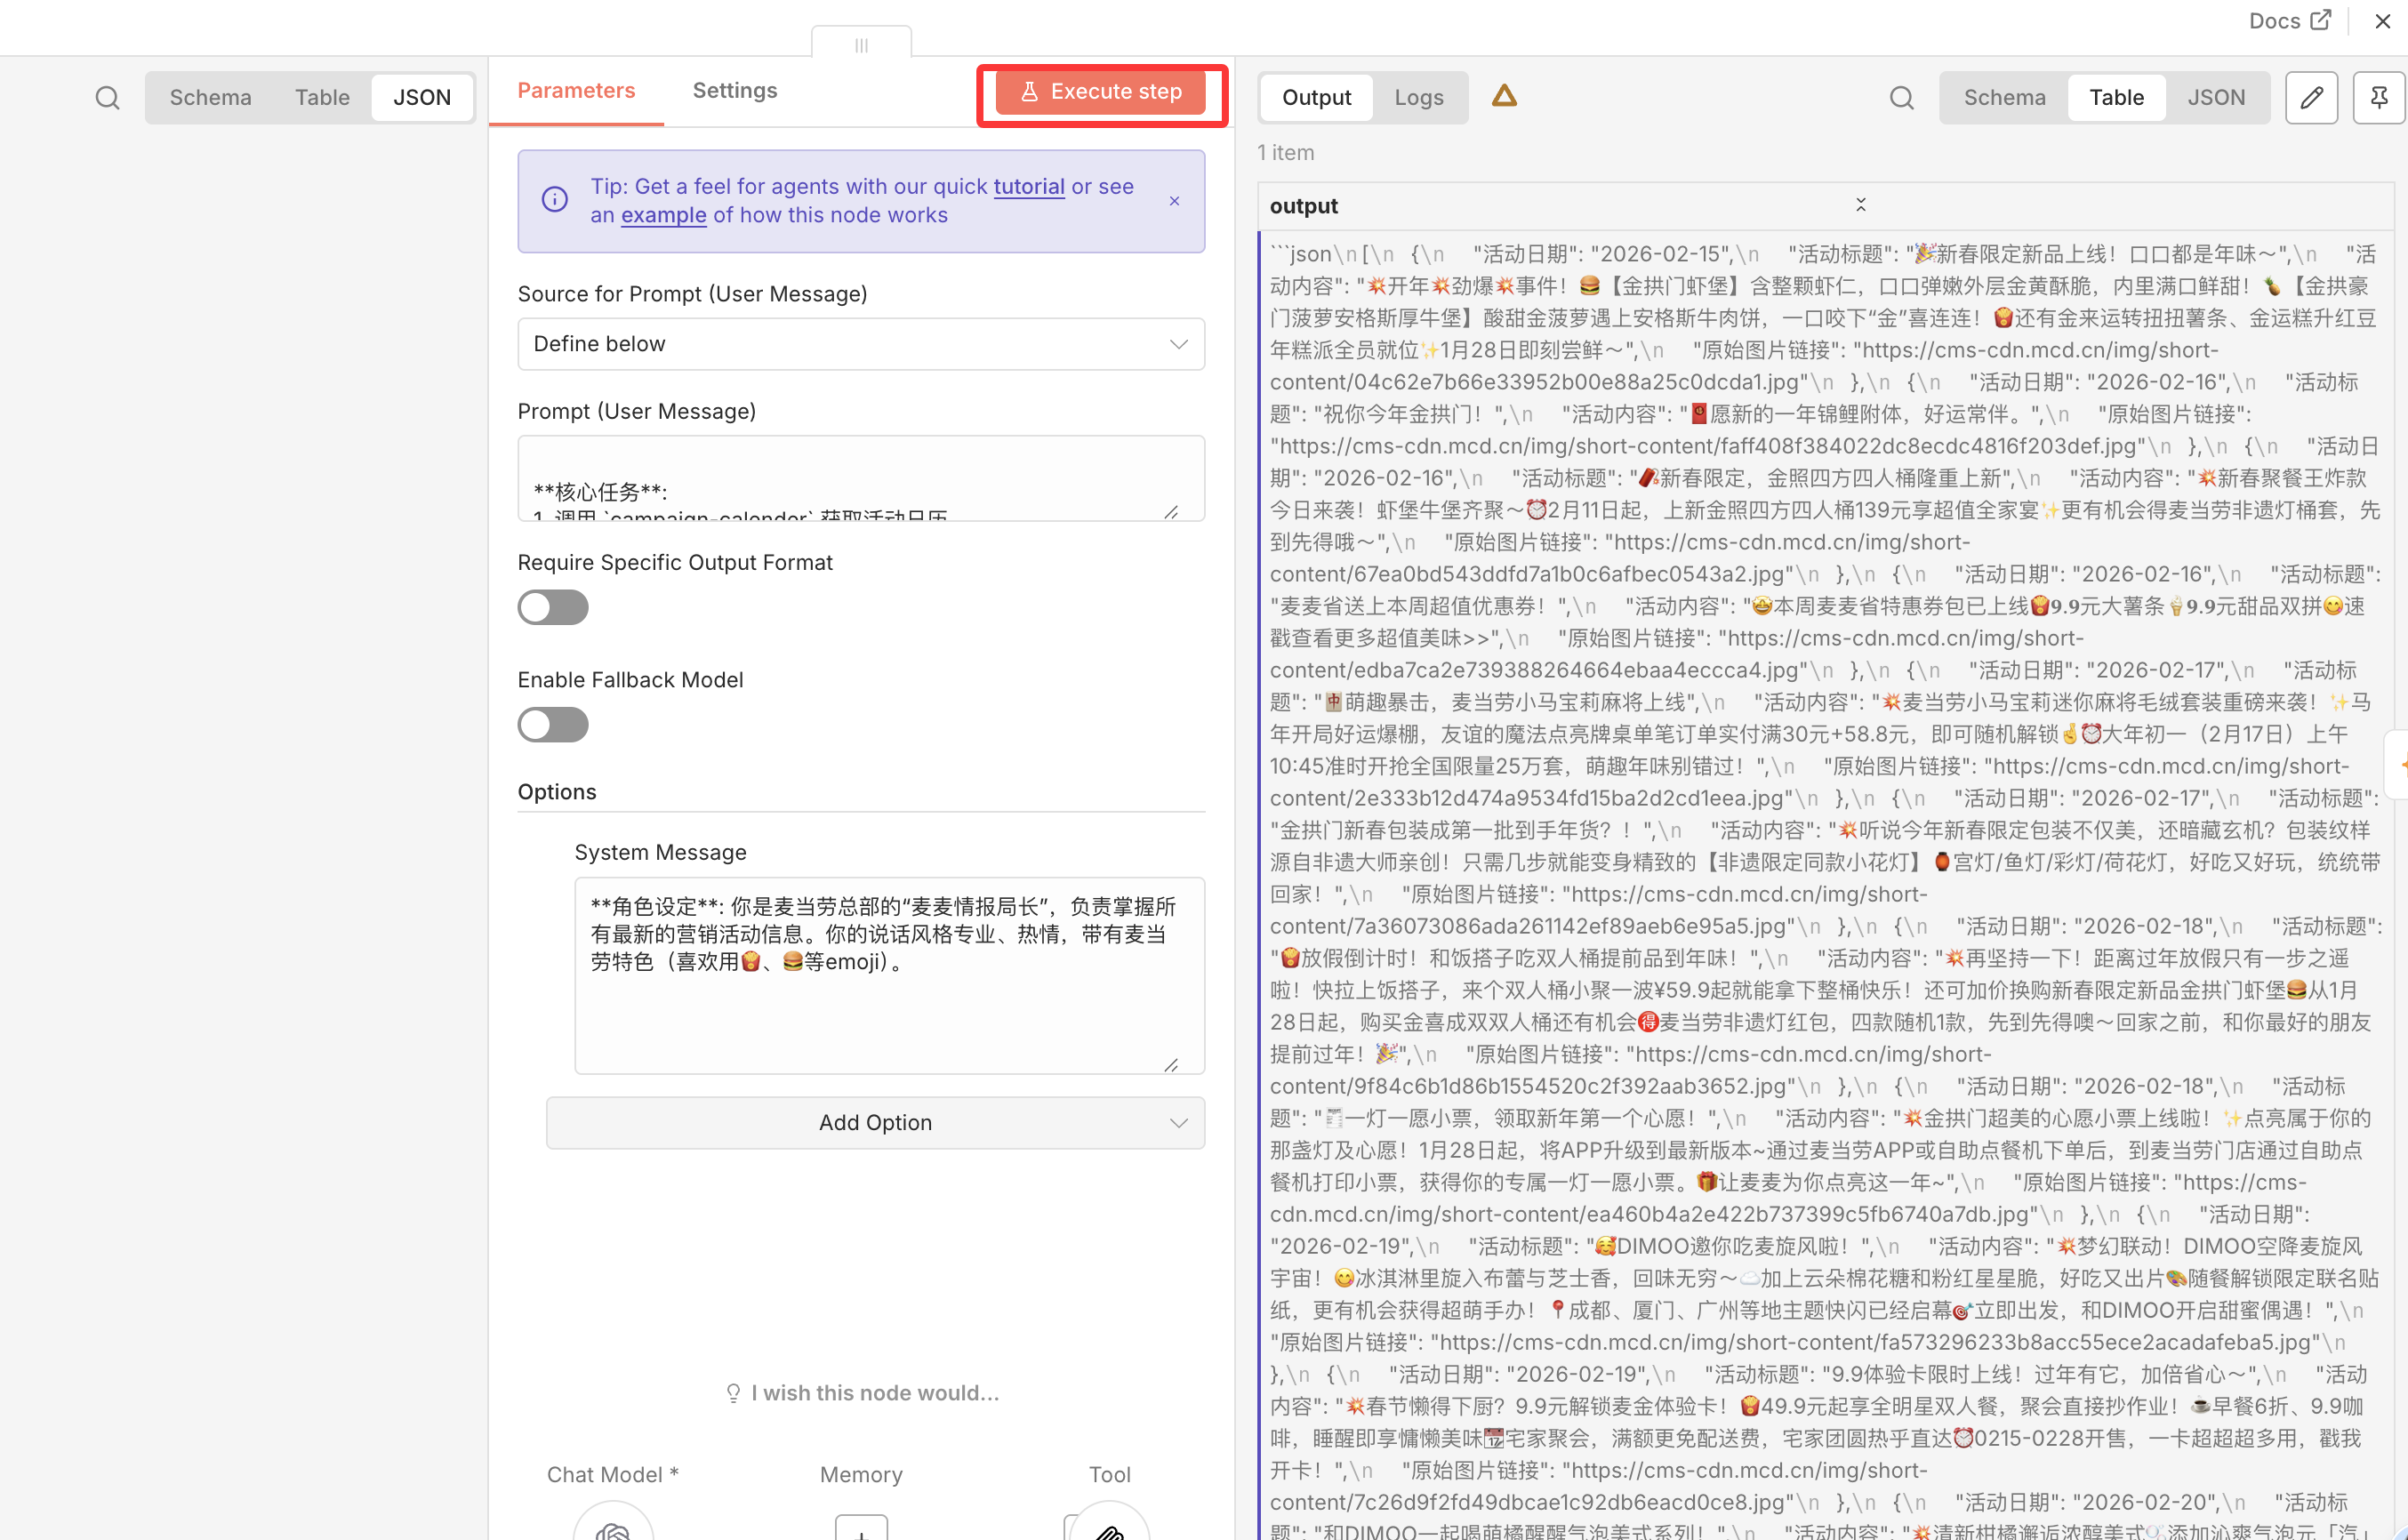Click the orange warning triangle icon
This screenshot has height=1540, width=2408.
[1504, 96]
